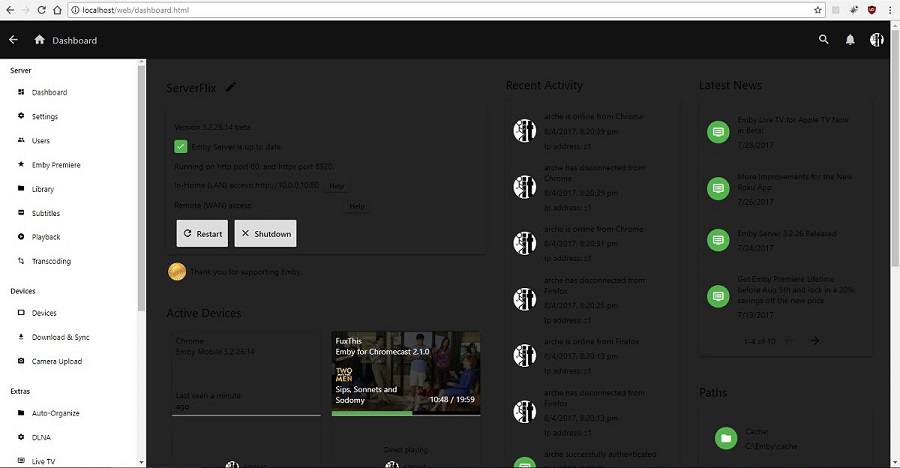The height and width of the screenshot is (468, 900).
Task: Click the Playback icon in sidebar
Action: [x=21, y=237]
